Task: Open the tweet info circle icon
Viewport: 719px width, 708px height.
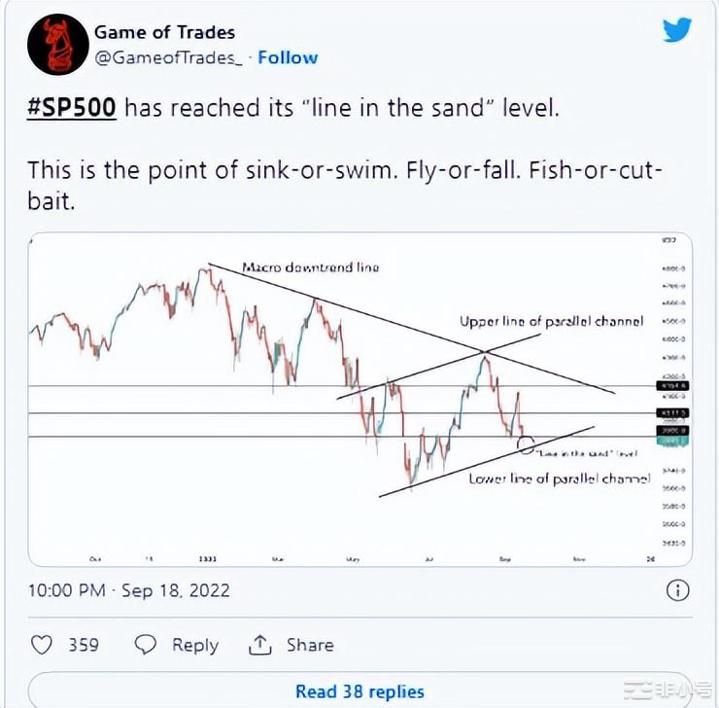Action: [x=676, y=589]
